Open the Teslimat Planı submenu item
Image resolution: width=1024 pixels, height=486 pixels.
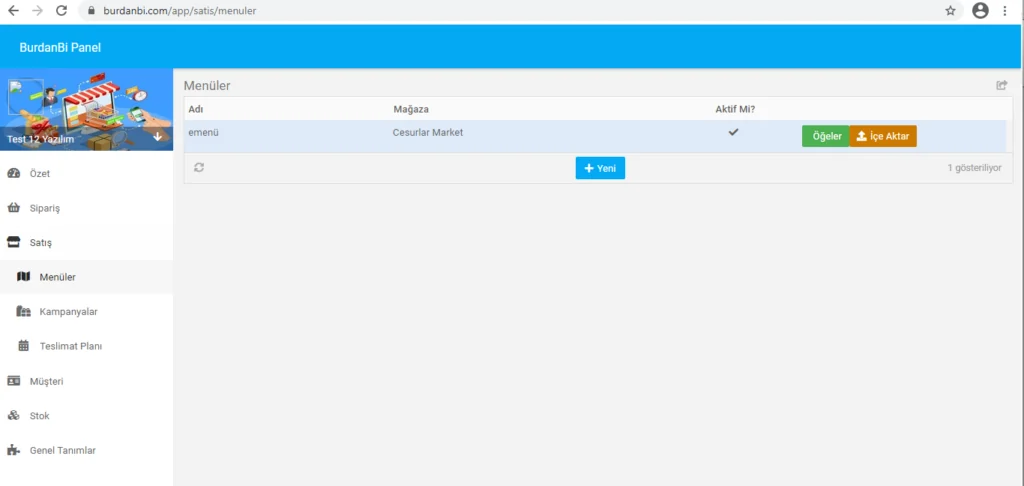(86, 346)
